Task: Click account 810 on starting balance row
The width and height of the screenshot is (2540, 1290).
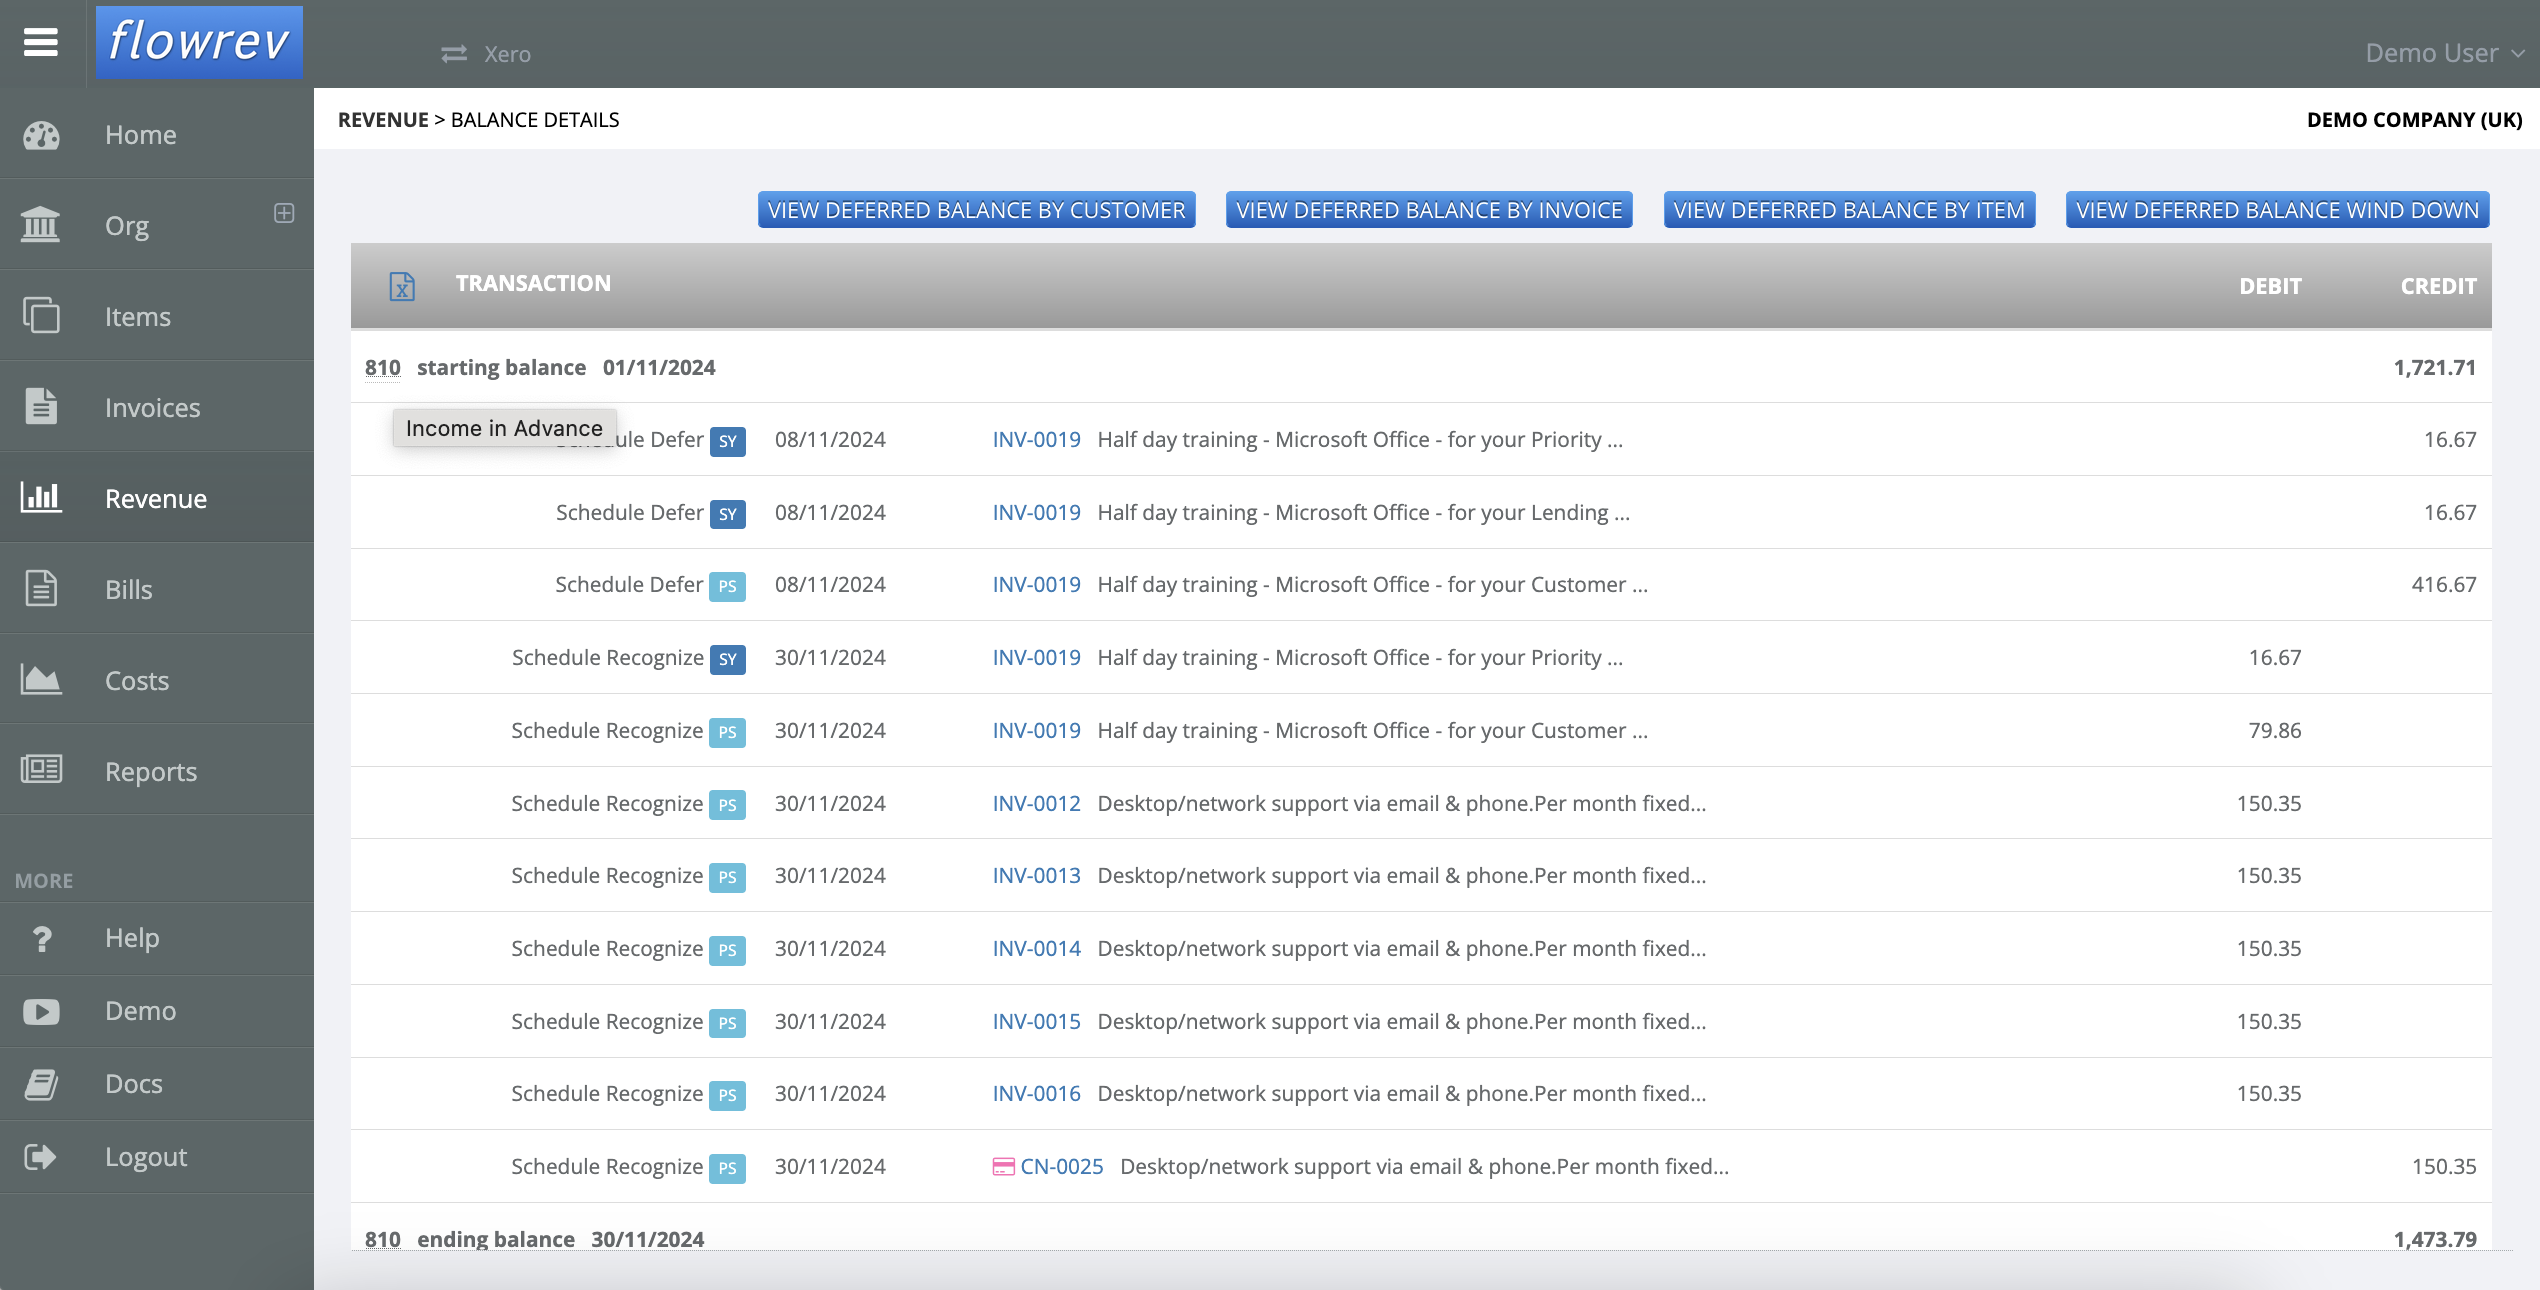Action: click(x=382, y=367)
